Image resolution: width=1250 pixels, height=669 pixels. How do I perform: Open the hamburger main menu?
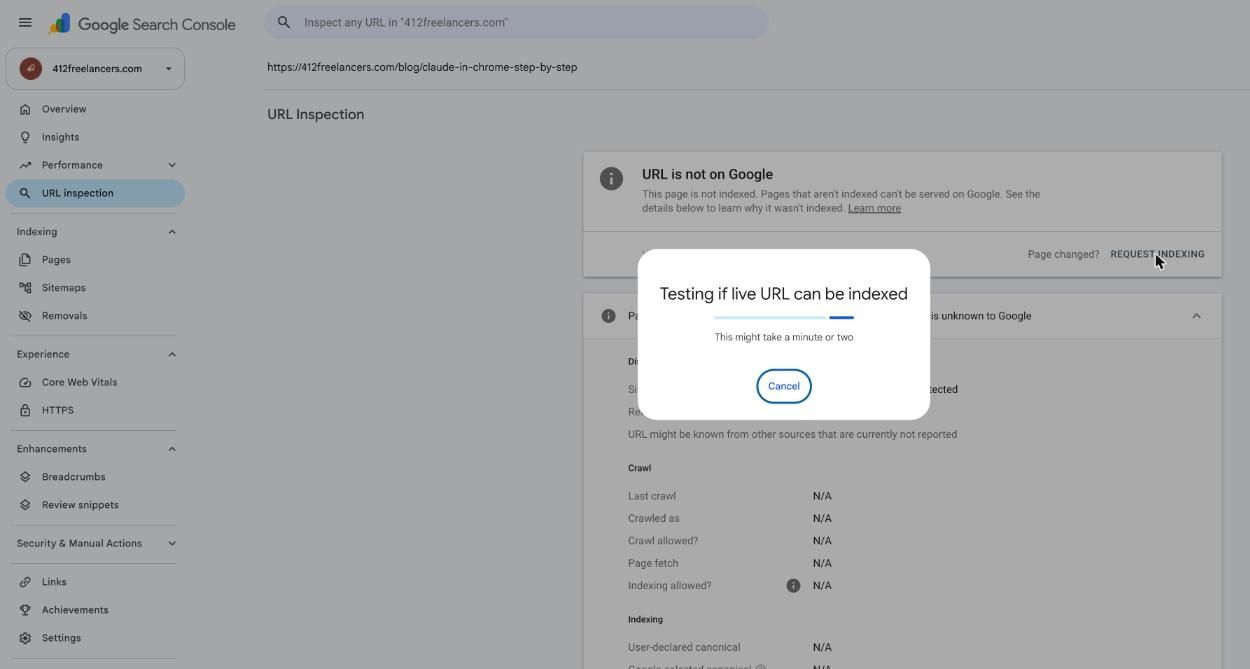25,23
